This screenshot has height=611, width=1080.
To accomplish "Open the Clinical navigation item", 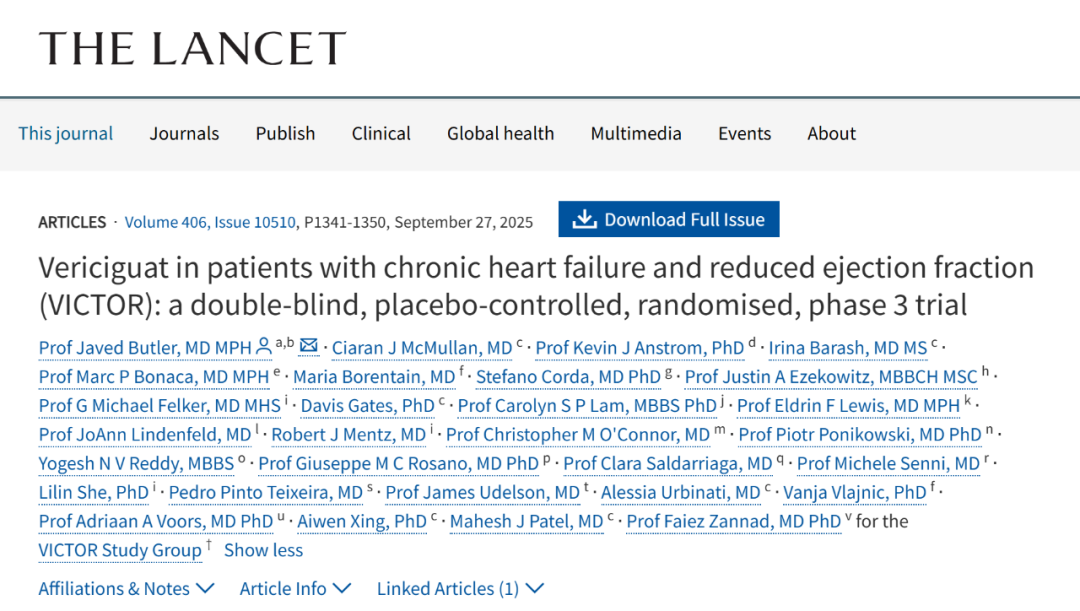I will pos(381,134).
